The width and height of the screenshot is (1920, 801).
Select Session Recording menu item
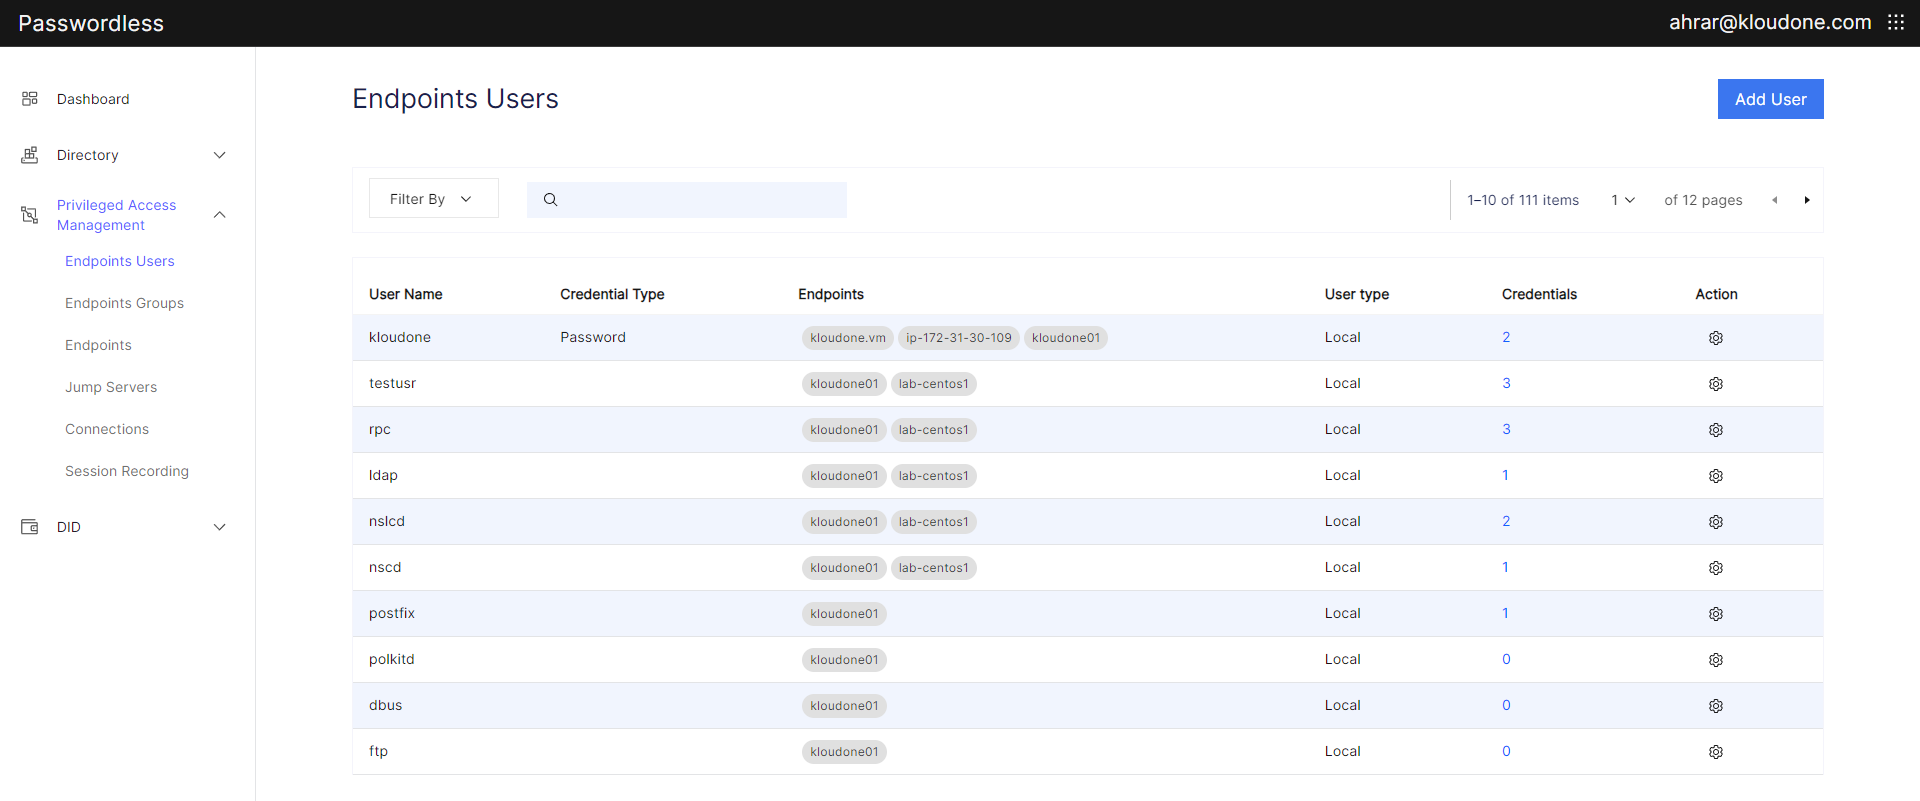127,471
